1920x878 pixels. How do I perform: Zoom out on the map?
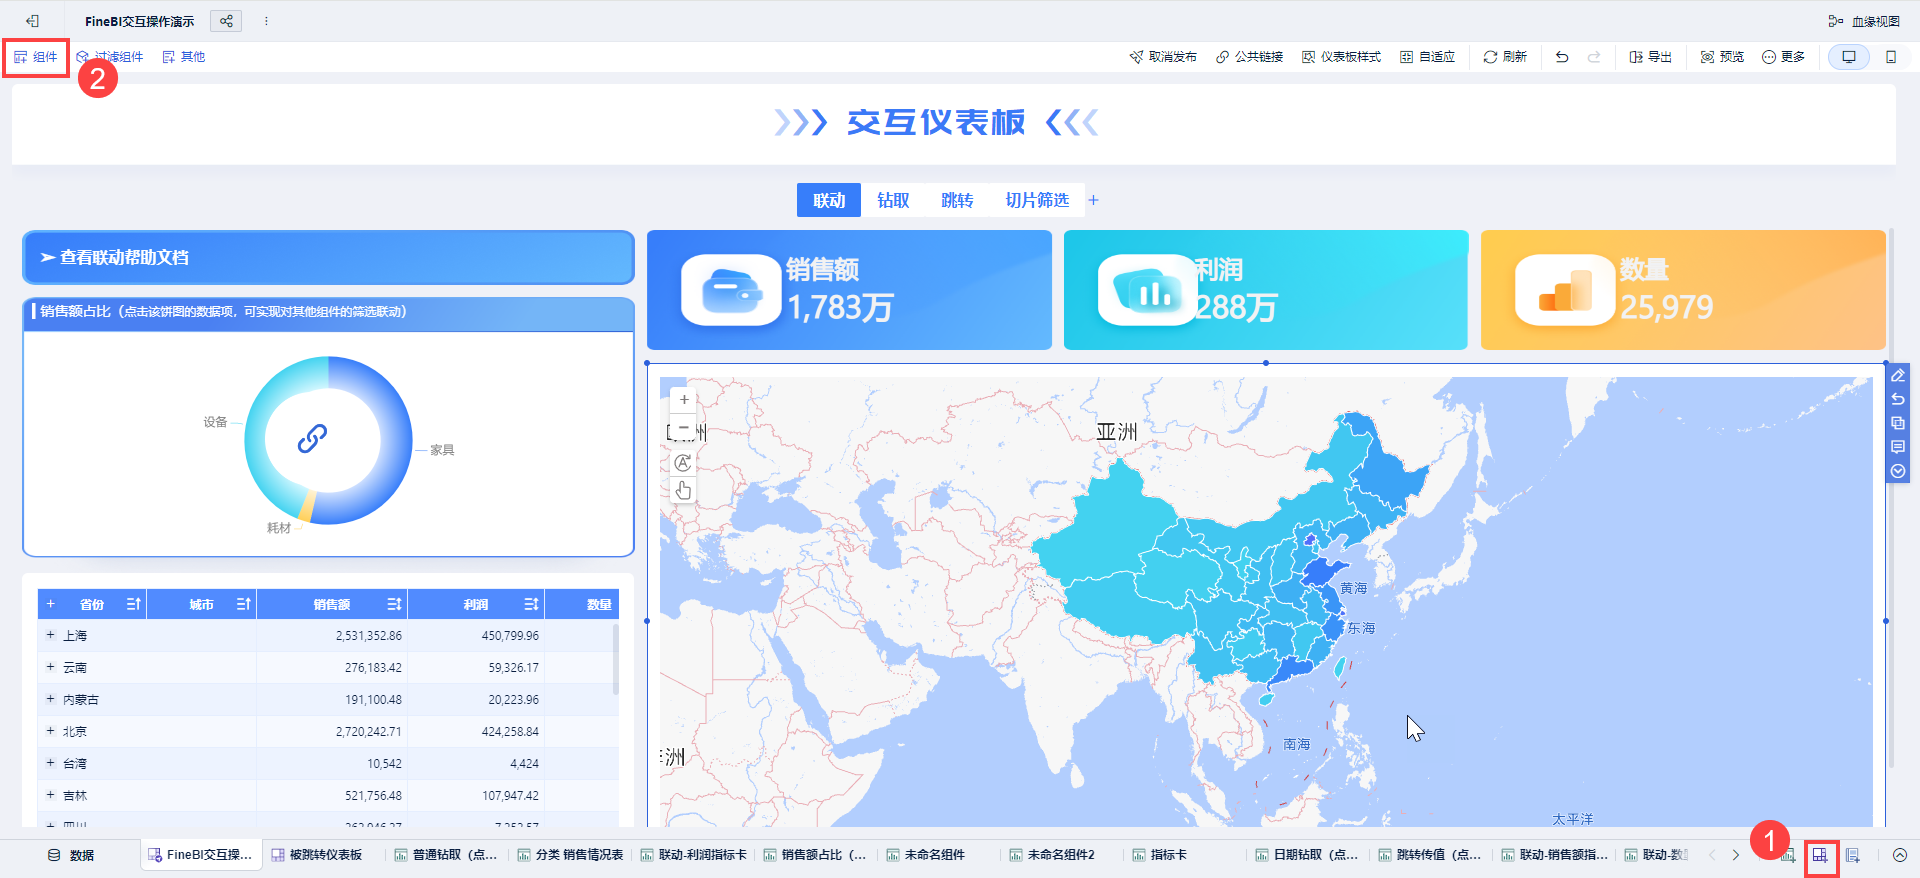684,427
